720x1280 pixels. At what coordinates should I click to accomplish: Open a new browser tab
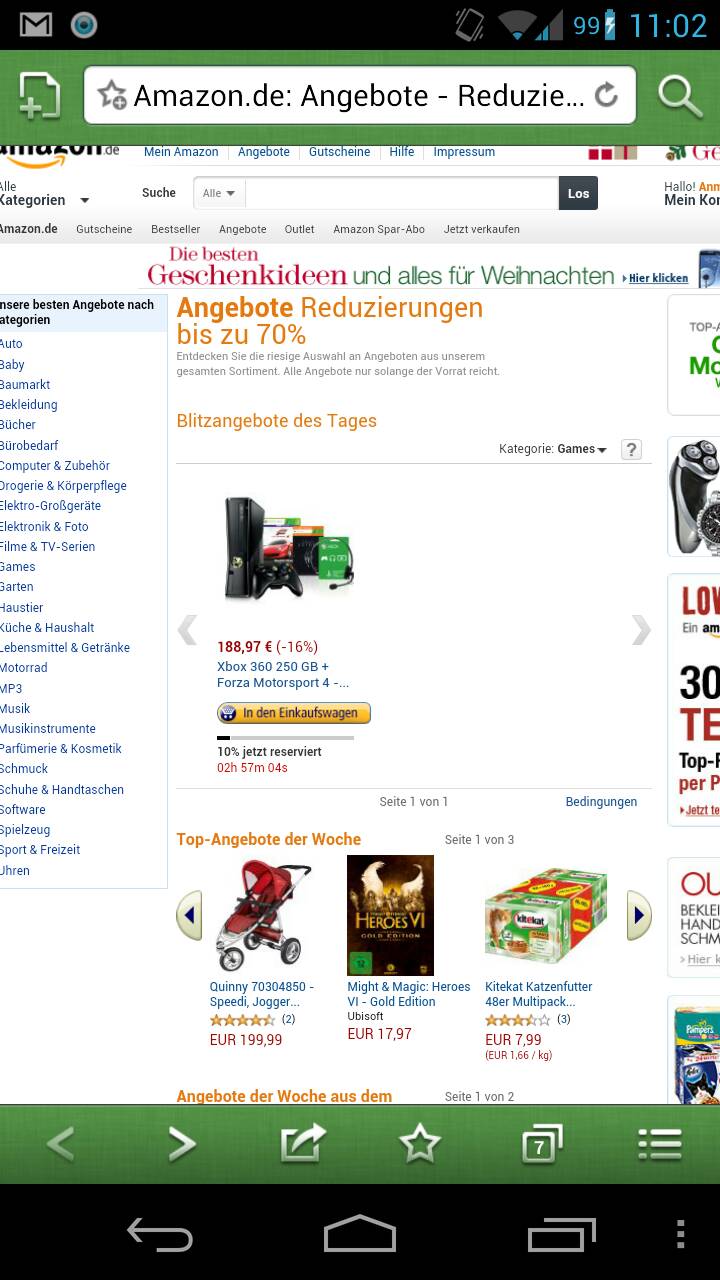(x=40, y=96)
